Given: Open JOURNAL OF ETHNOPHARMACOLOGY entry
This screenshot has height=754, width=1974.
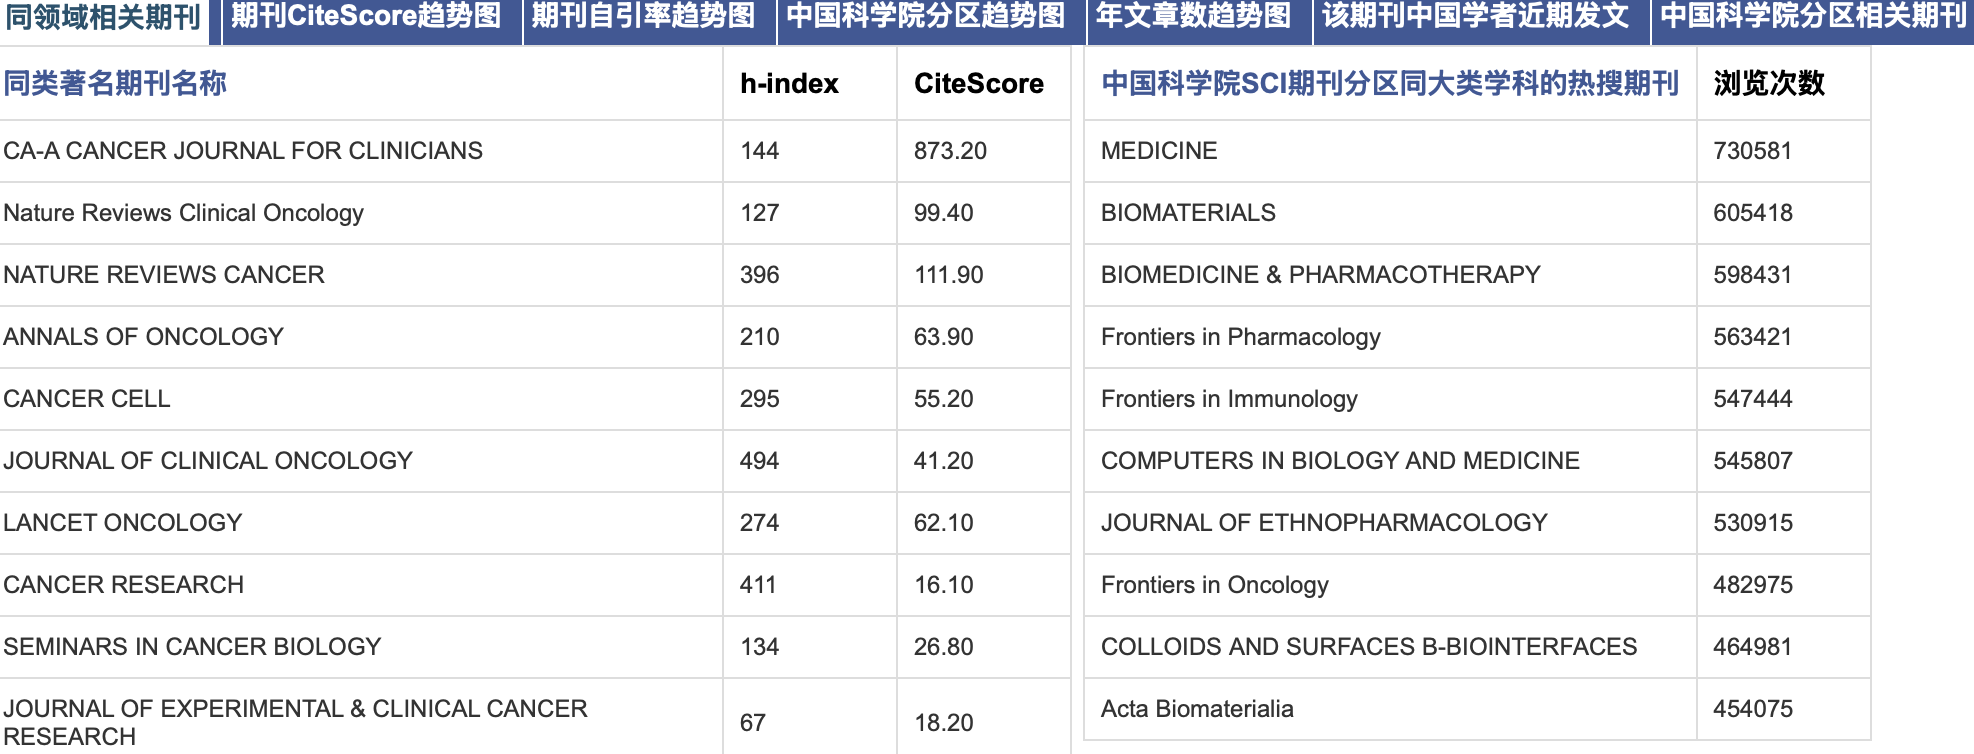Looking at the screenshot, I should coord(1324,523).
